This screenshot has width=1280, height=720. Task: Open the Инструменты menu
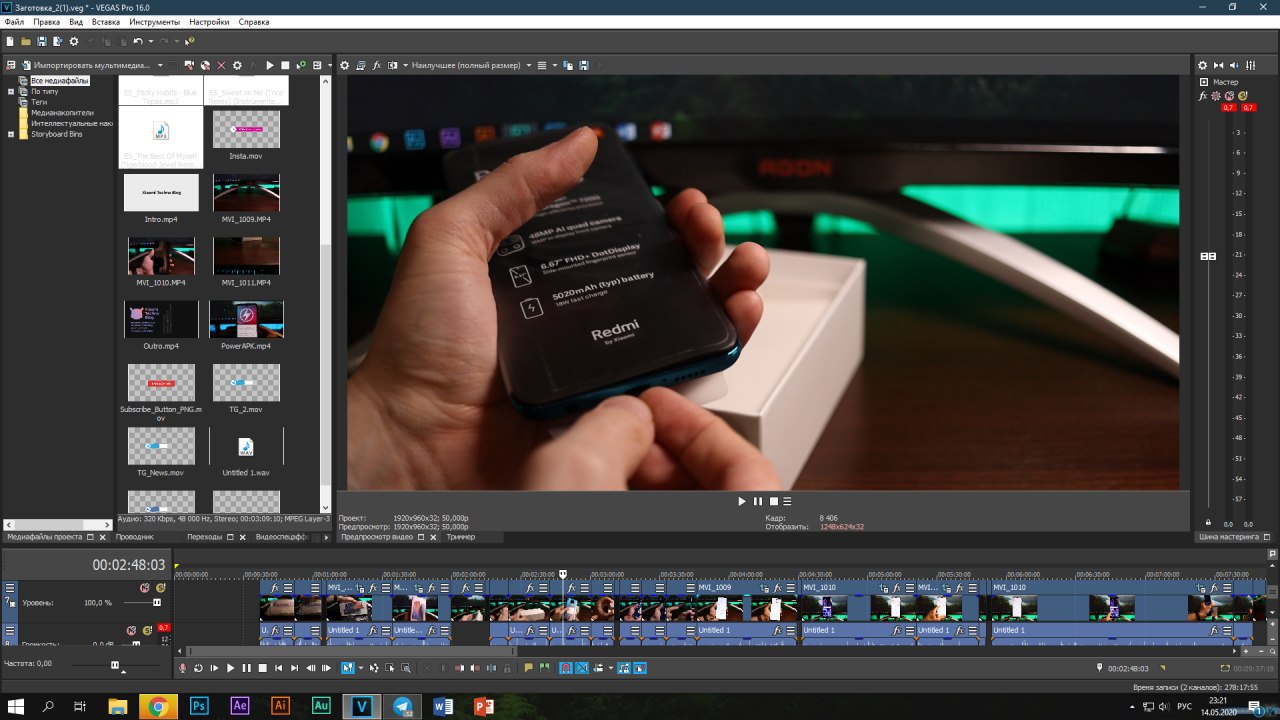[x=154, y=22]
